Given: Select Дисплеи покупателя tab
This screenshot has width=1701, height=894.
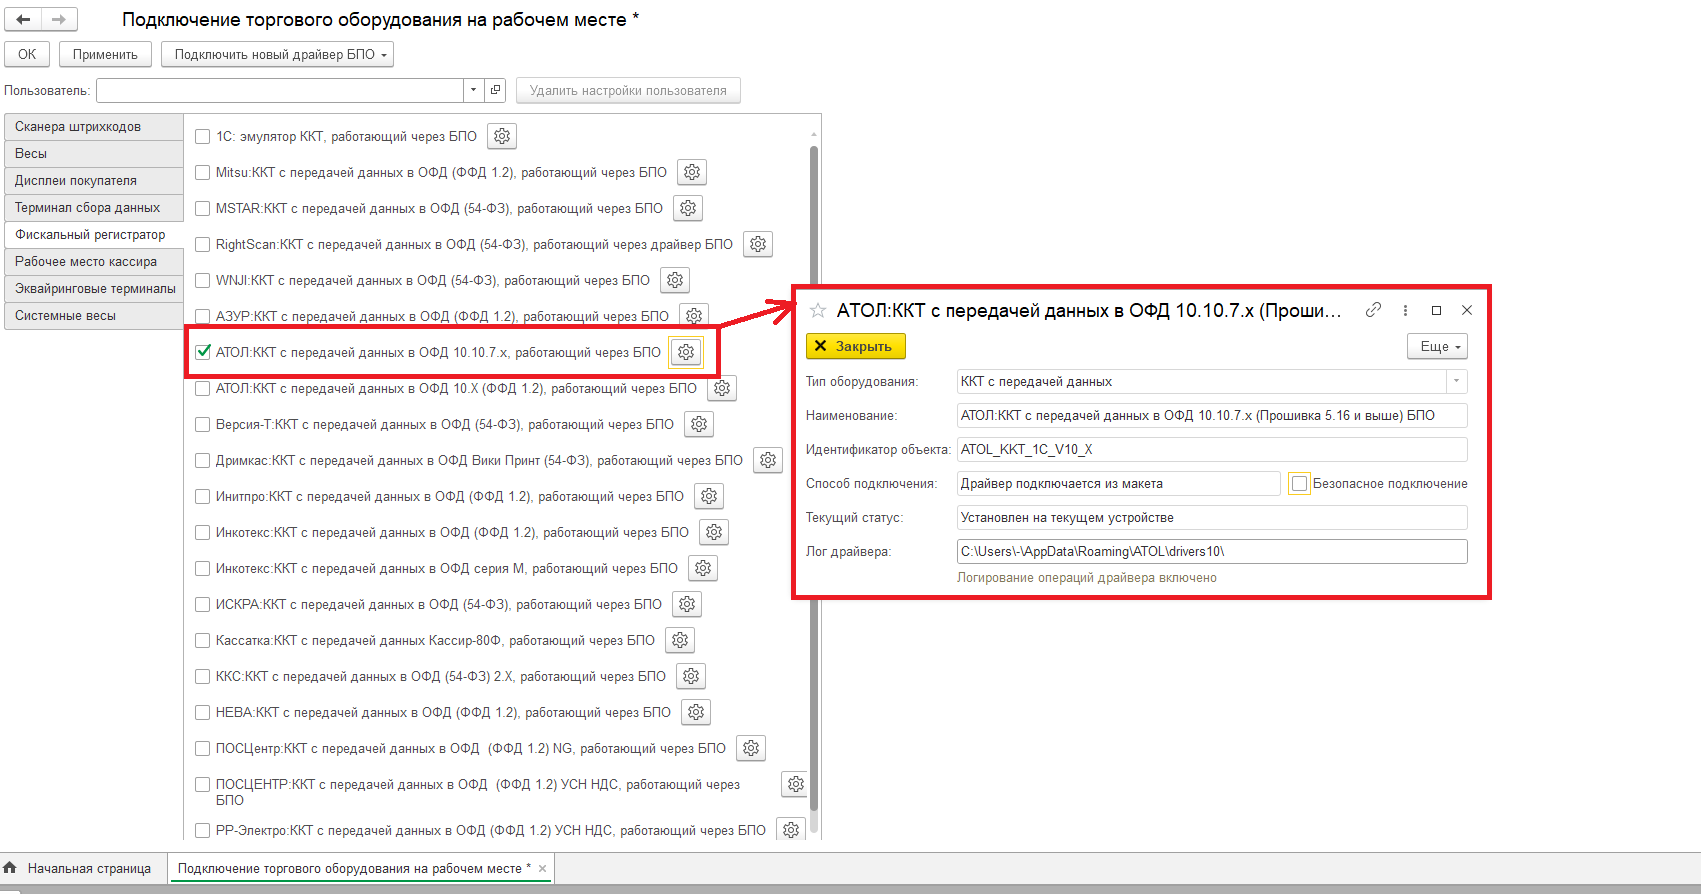Looking at the screenshot, I should pos(93,181).
